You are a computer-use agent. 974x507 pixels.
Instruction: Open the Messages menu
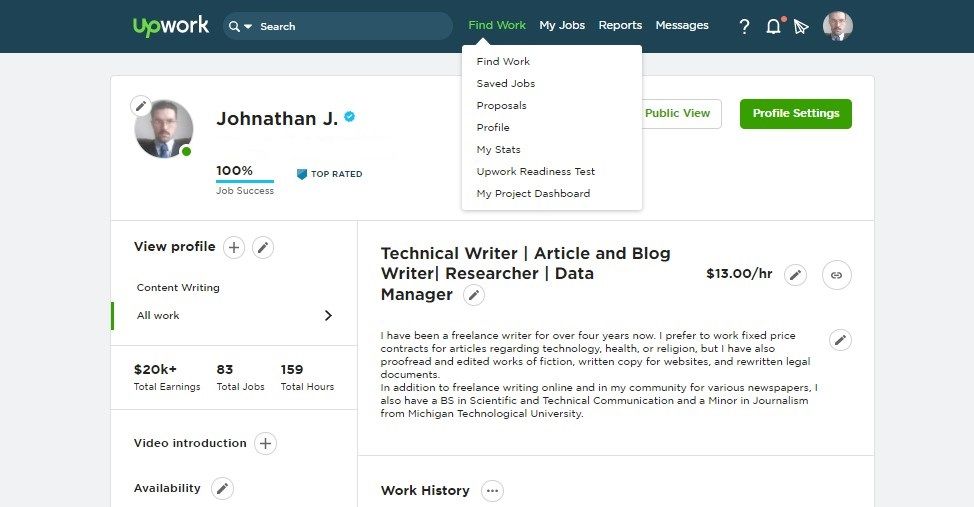point(682,25)
